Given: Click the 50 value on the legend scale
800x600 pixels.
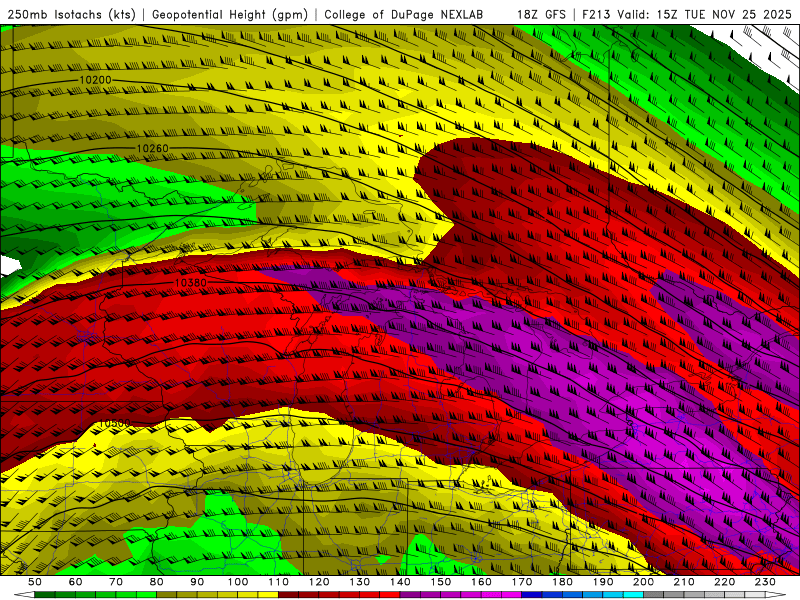Looking at the screenshot, I should [35, 582].
